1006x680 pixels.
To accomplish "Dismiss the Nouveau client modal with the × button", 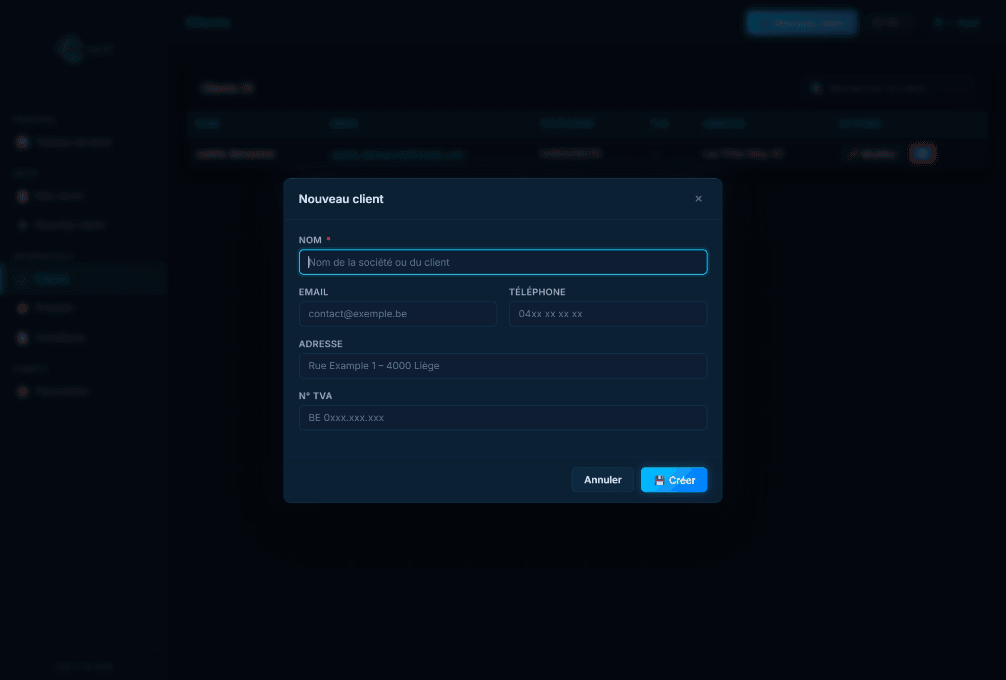I will tap(698, 199).
